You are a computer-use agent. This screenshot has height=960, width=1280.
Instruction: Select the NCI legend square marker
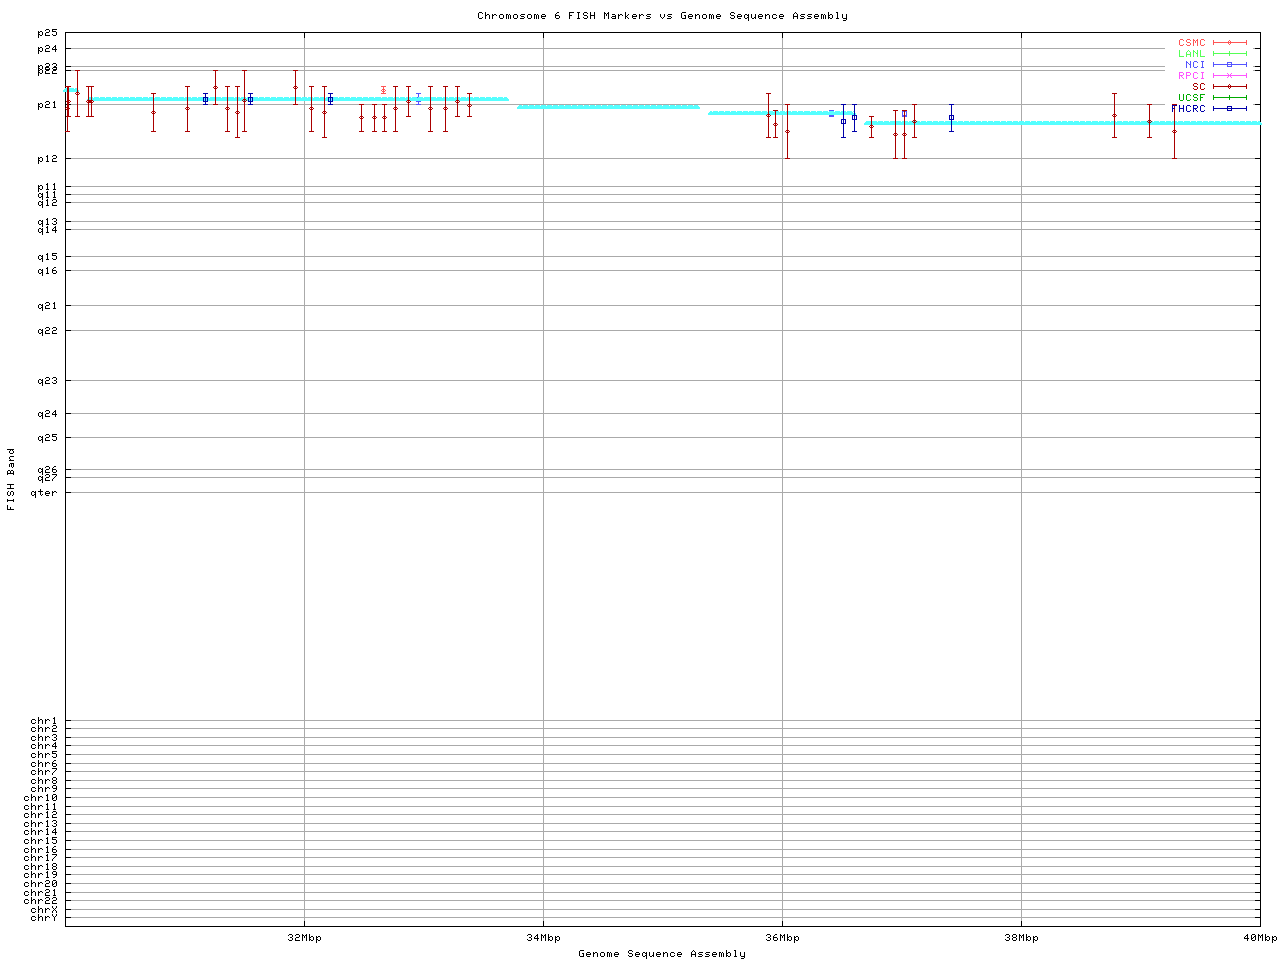pos(1229,65)
